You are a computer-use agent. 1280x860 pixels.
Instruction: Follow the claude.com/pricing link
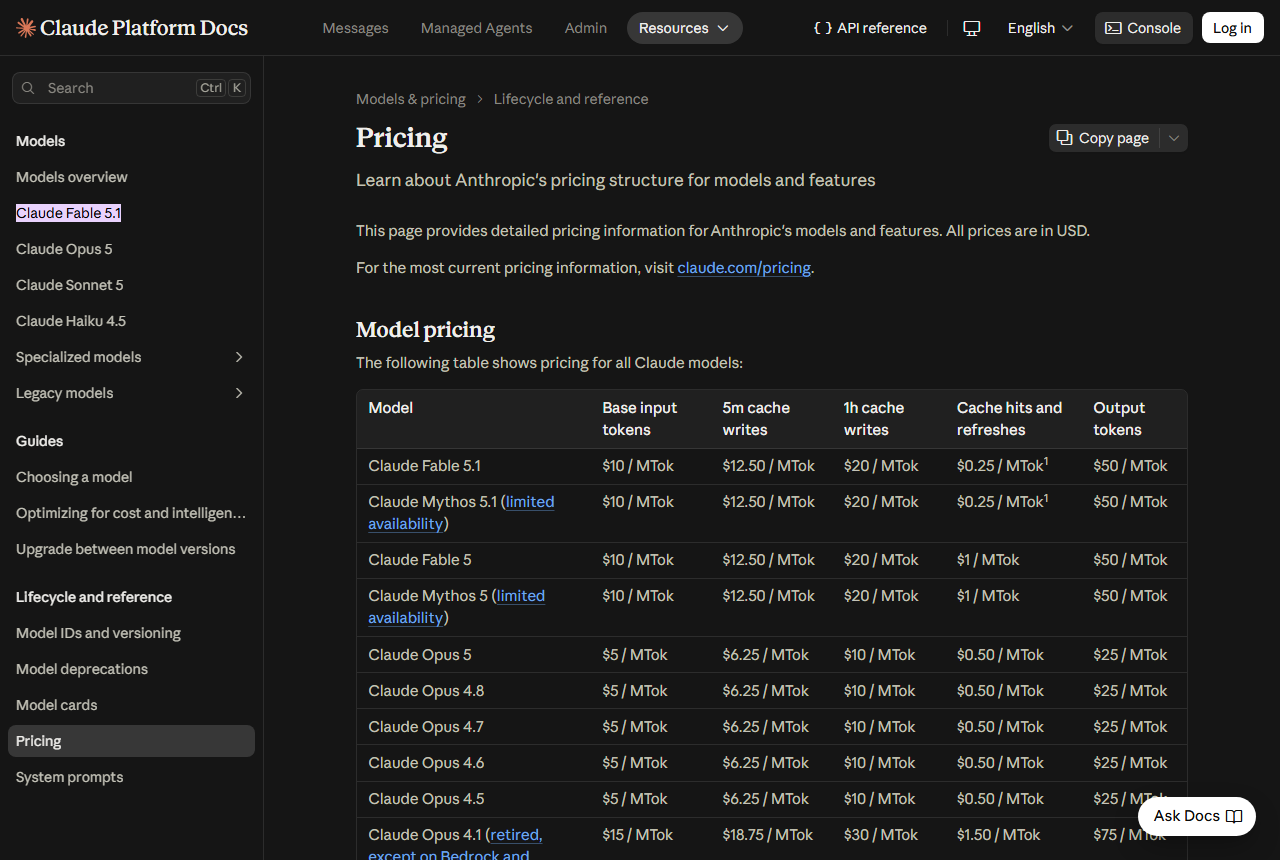[744, 268]
